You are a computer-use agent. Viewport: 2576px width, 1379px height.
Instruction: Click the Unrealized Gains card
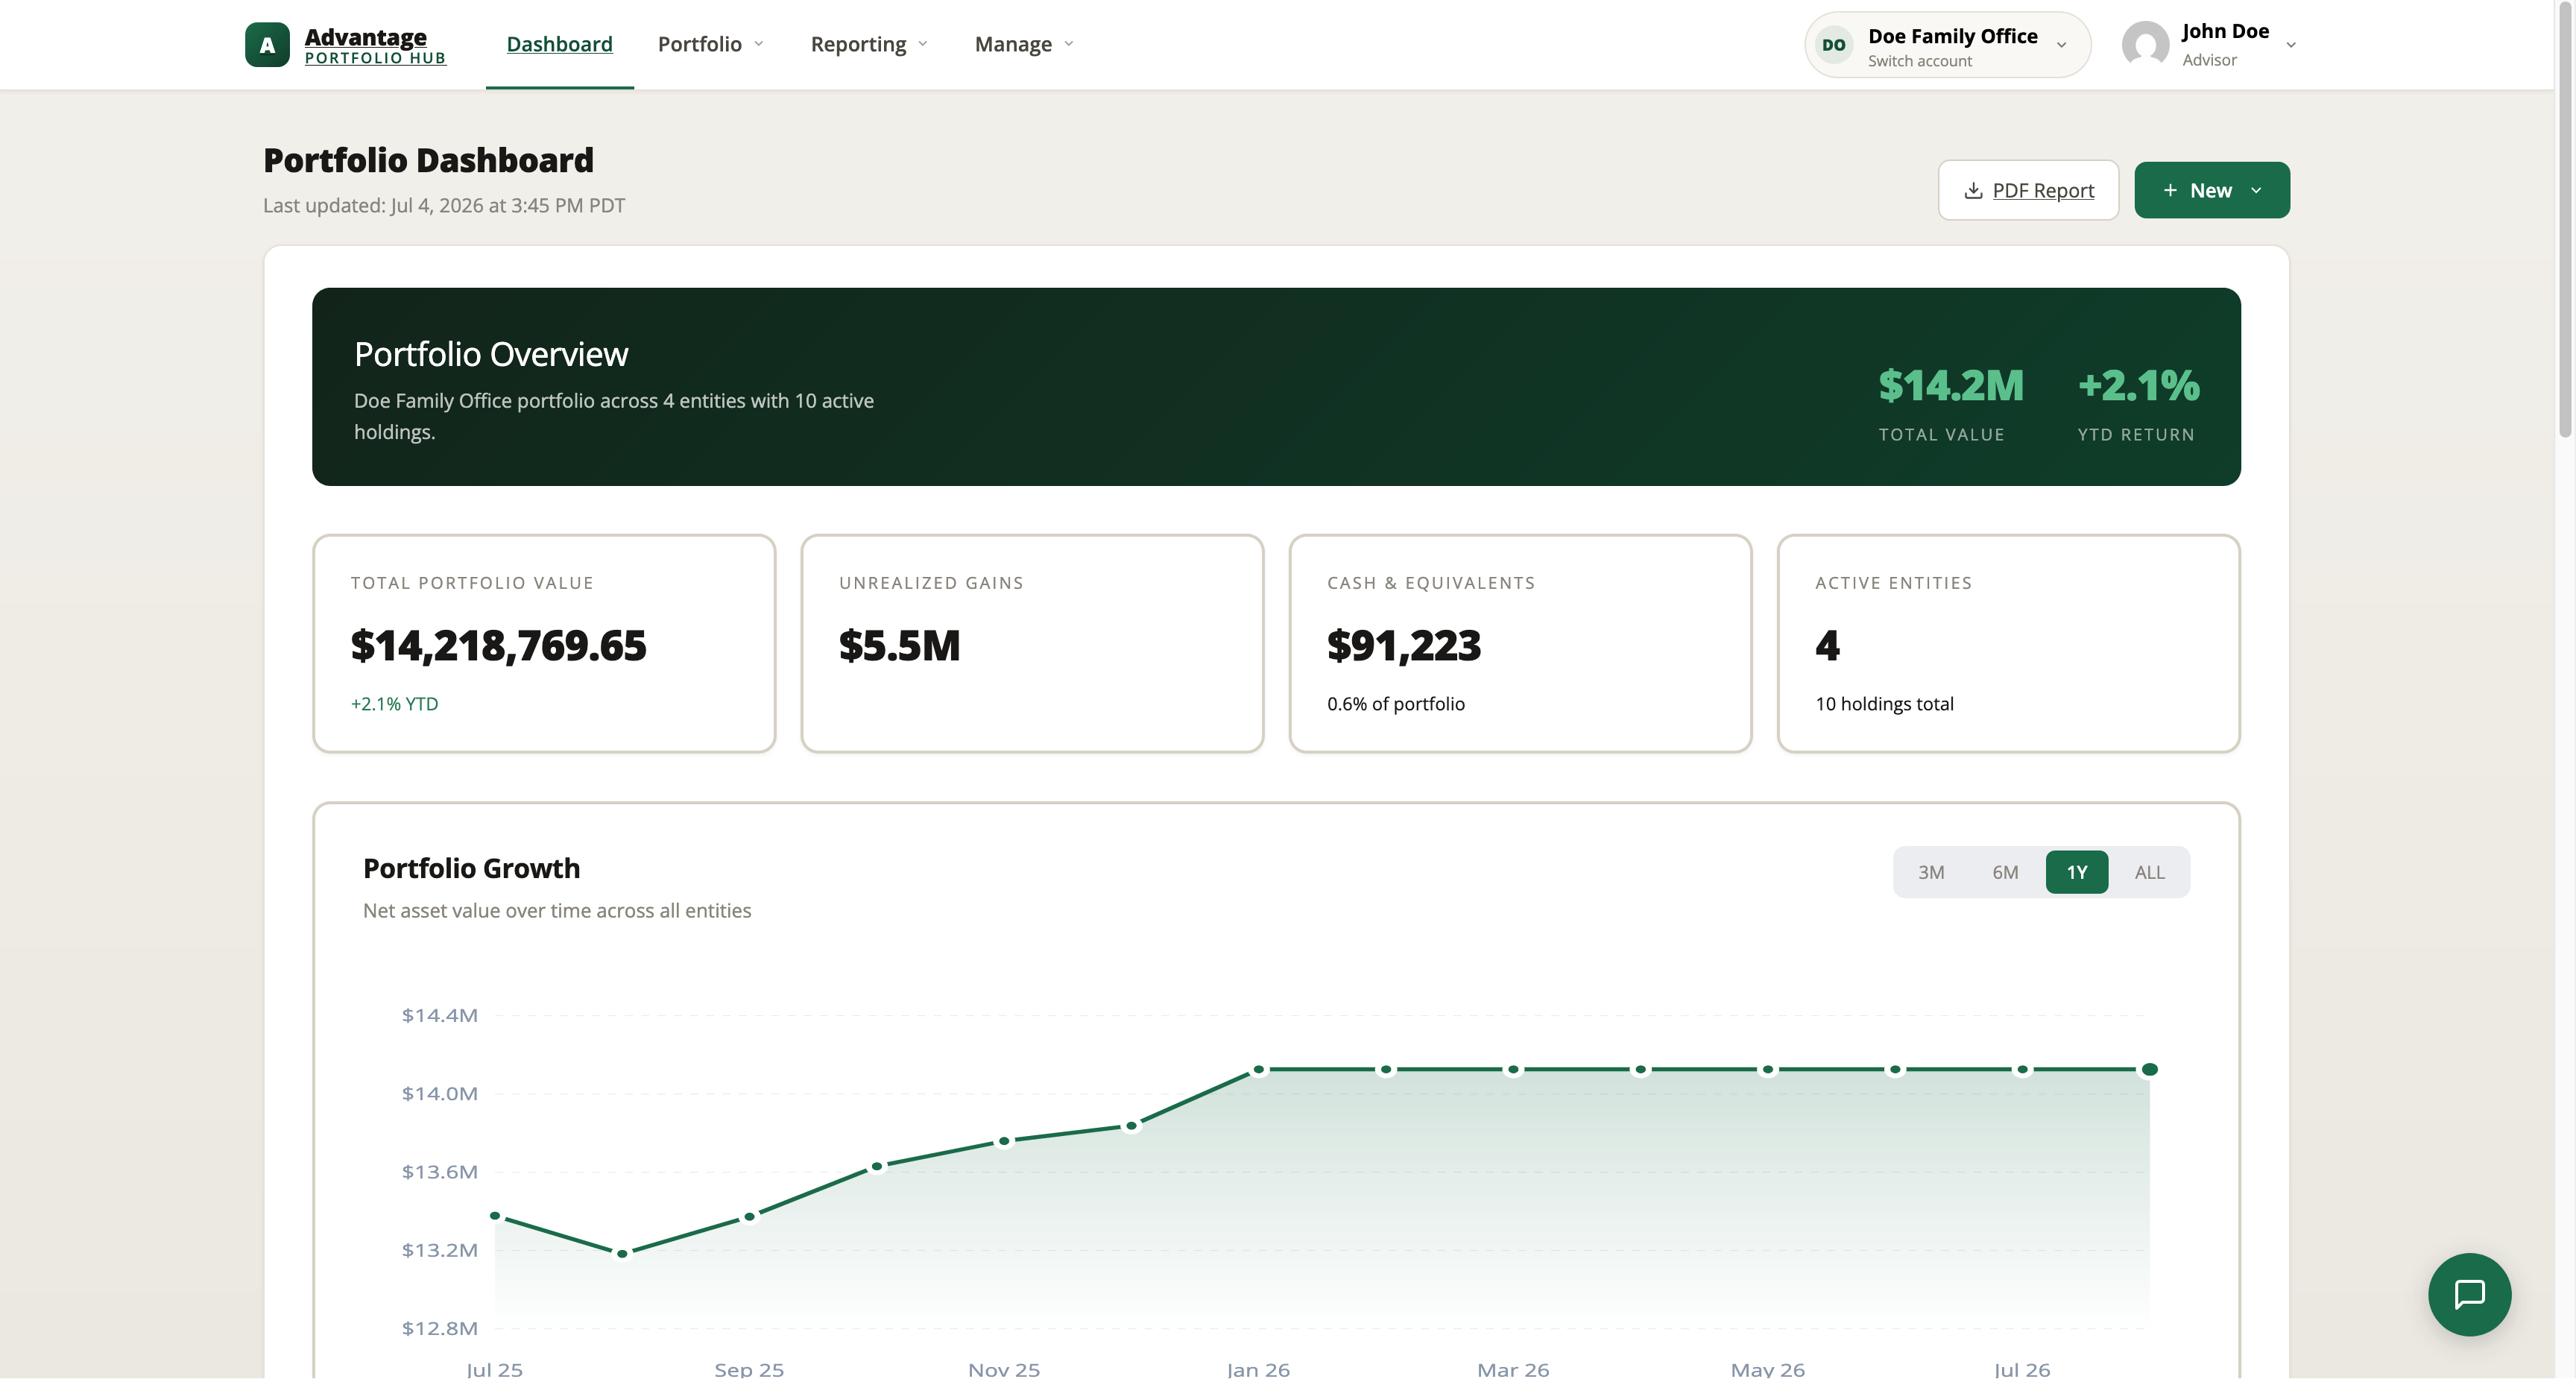click(x=1032, y=643)
